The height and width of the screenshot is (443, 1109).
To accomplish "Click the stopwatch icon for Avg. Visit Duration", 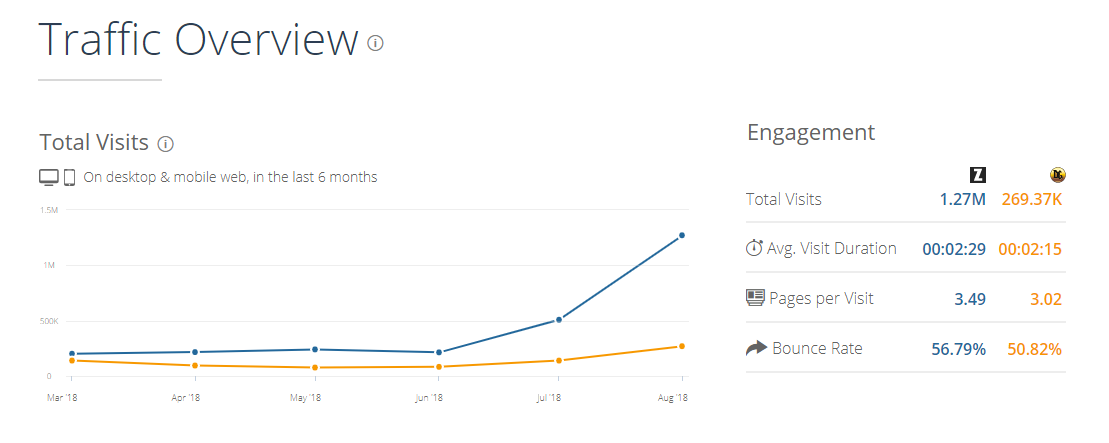I will pyautogui.click(x=755, y=248).
